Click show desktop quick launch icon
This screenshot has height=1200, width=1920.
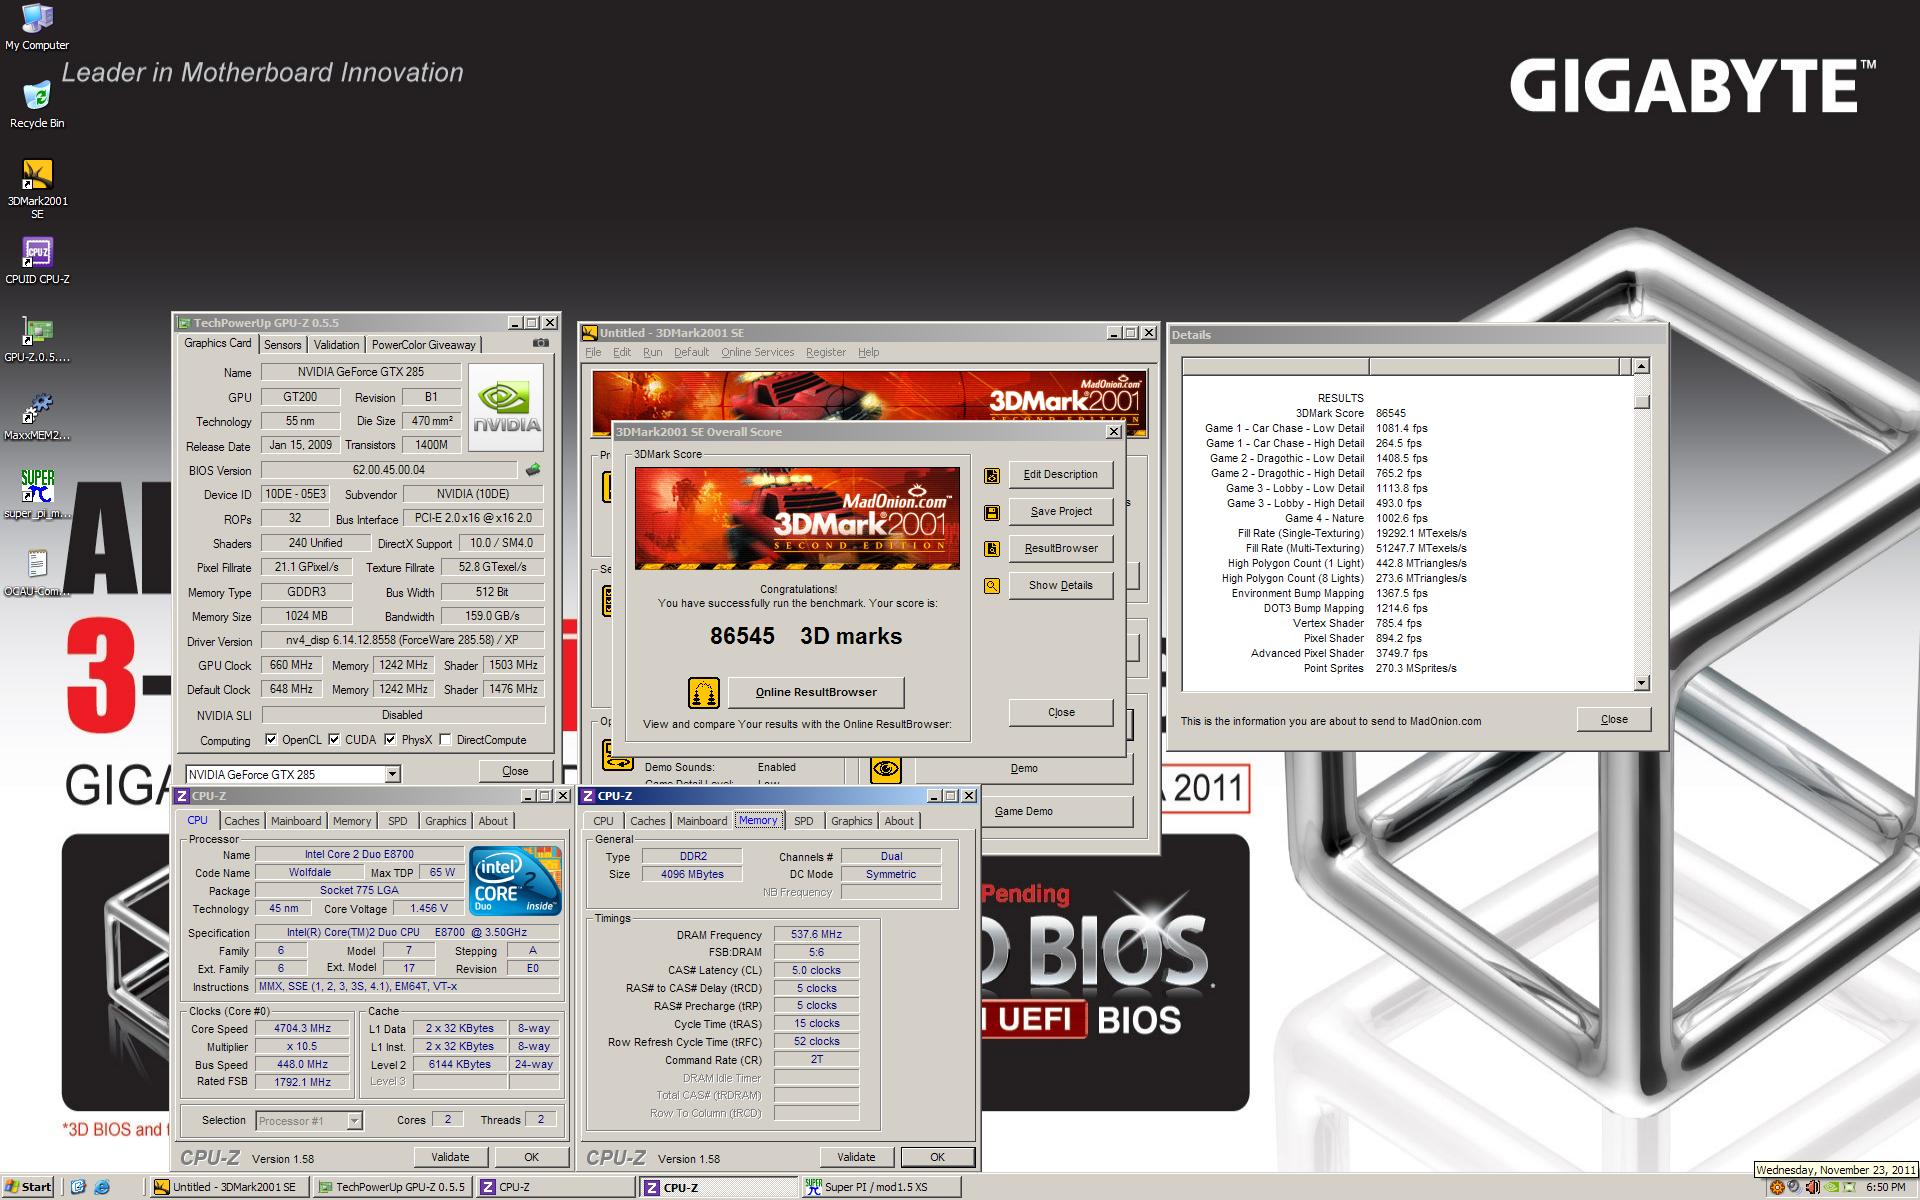pos(79,1187)
